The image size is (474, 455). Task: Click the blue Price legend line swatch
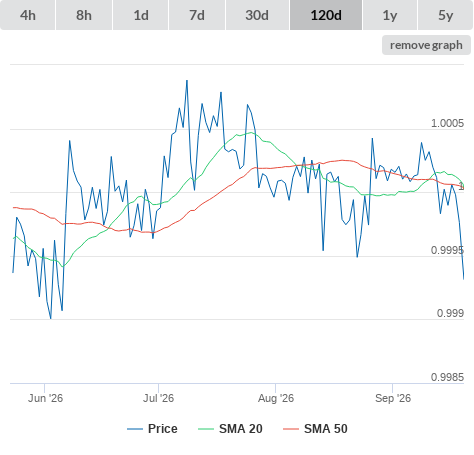135,429
